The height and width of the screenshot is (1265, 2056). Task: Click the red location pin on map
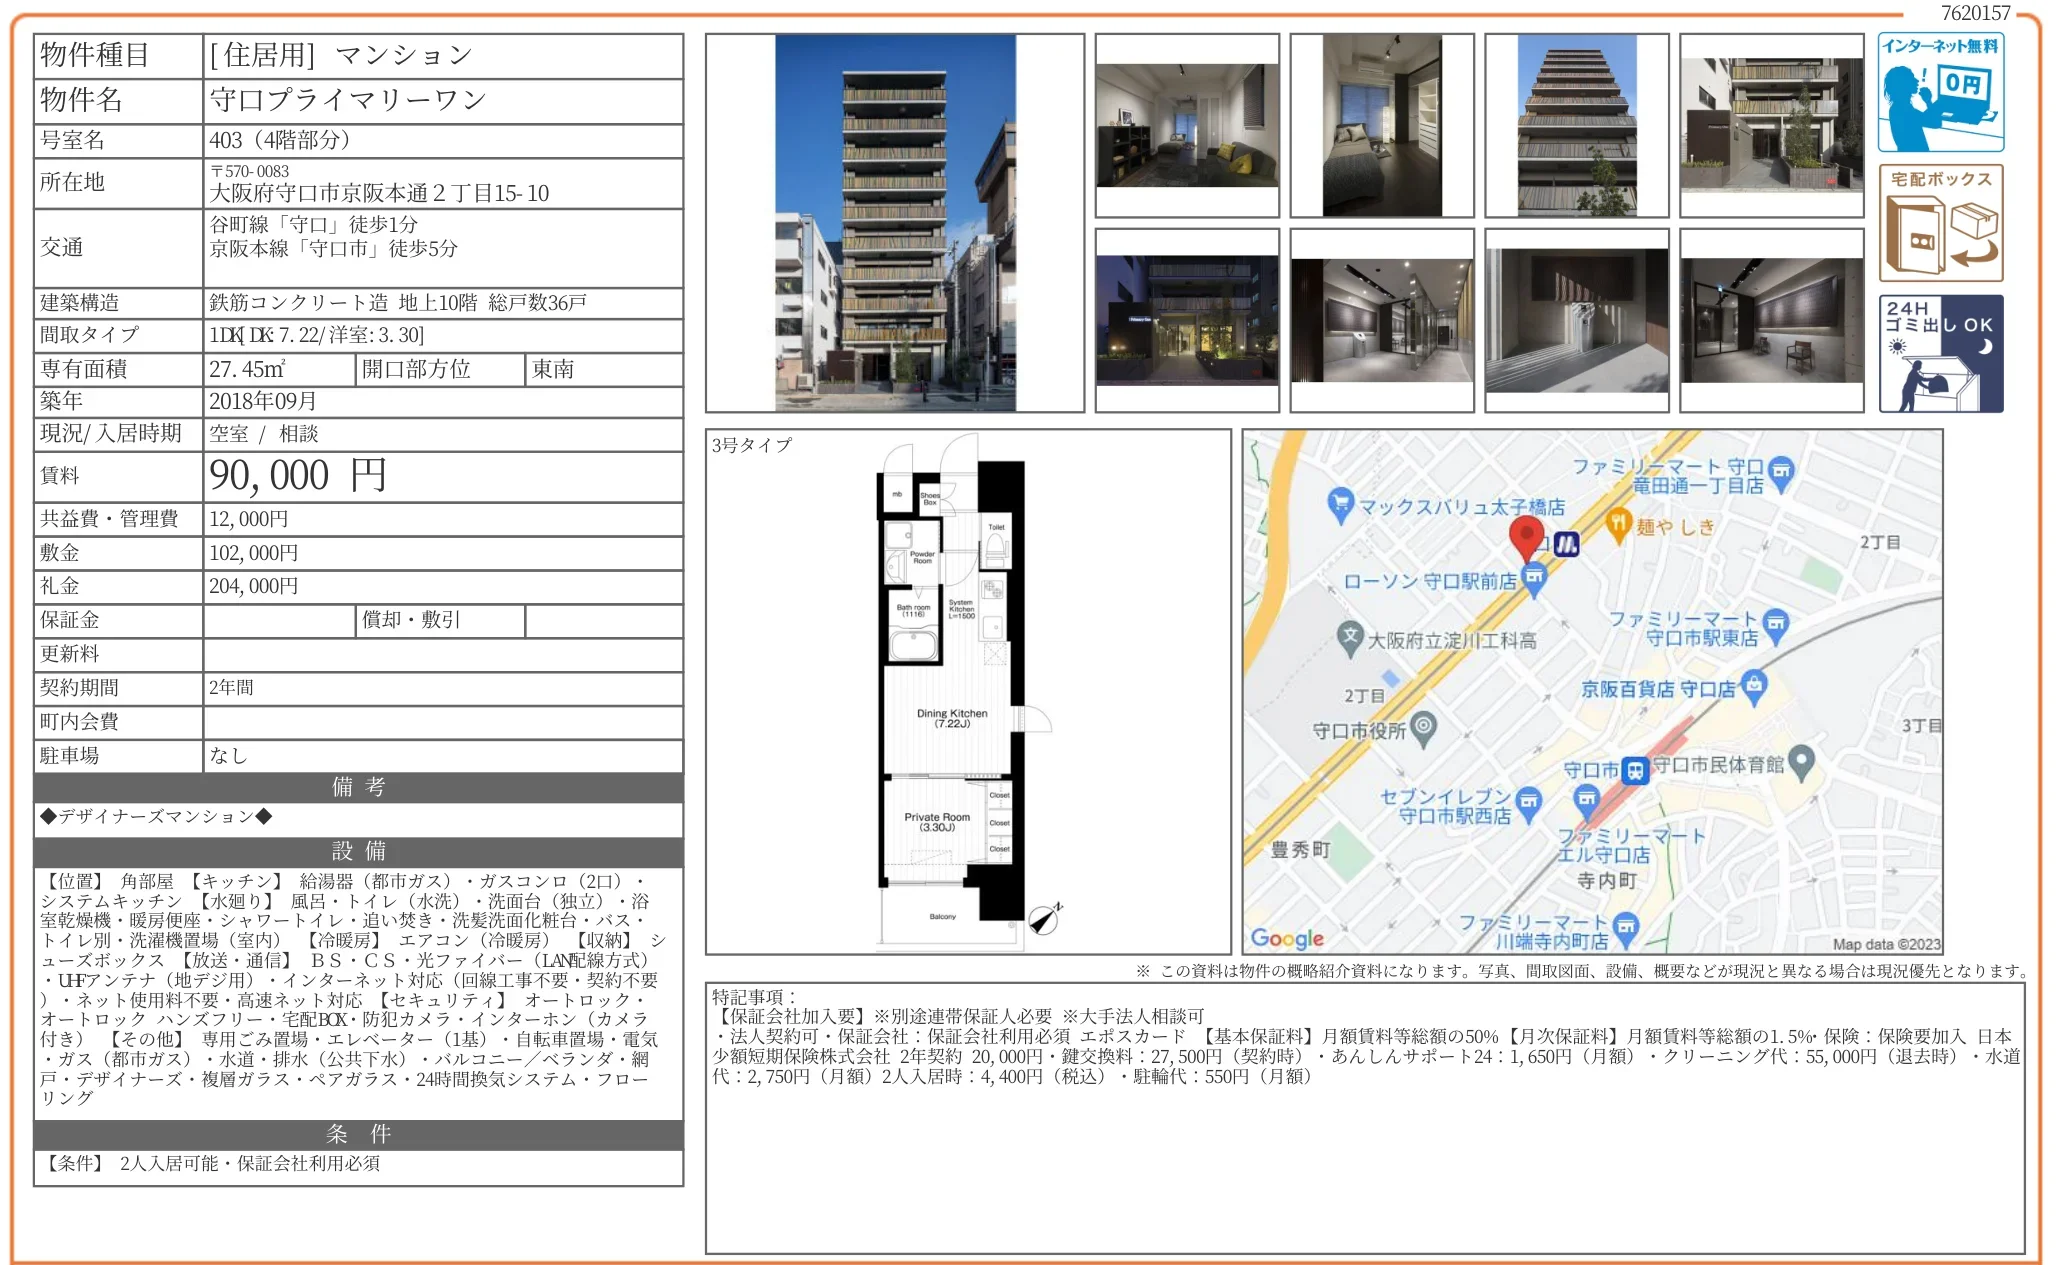[x=1525, y=537]
